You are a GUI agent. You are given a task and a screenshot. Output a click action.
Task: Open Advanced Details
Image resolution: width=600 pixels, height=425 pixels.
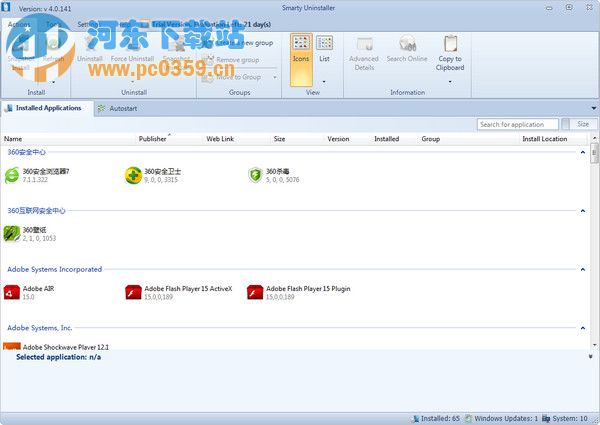(364, 54)
